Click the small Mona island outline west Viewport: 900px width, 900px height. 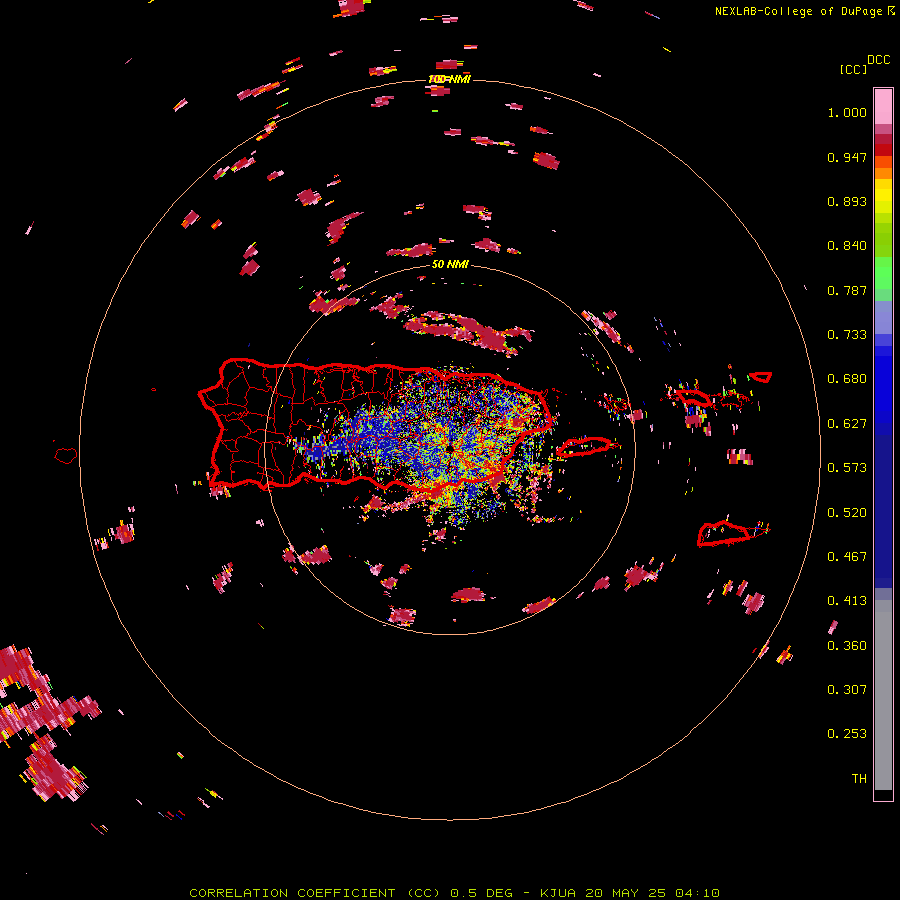coord(66,455)
